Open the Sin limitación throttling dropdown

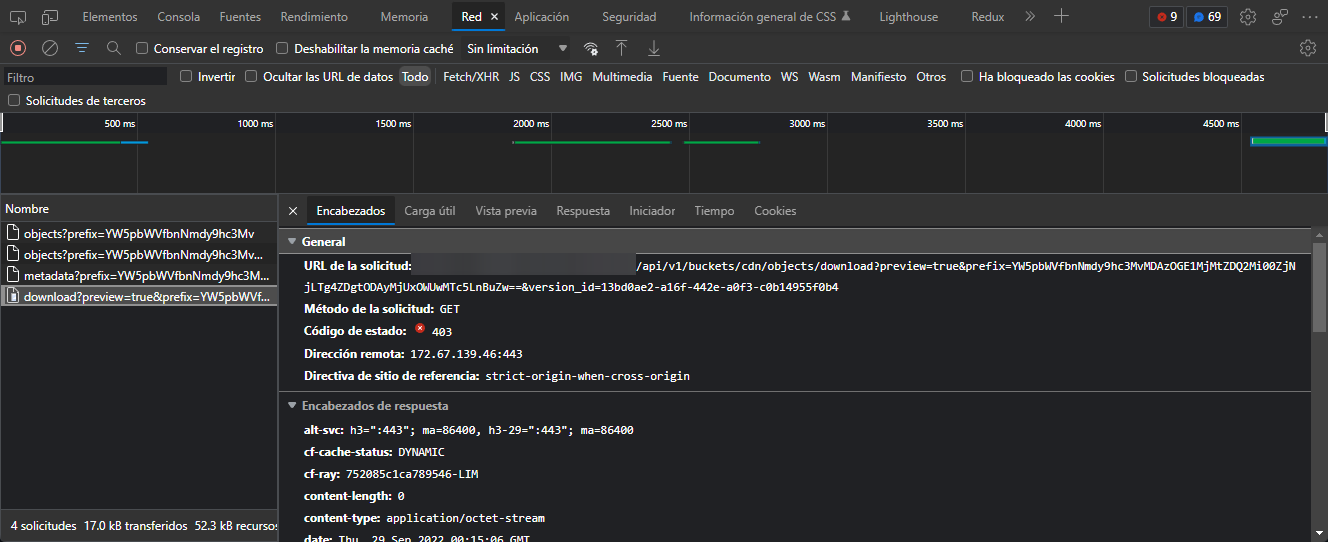(x=517, y=48)
